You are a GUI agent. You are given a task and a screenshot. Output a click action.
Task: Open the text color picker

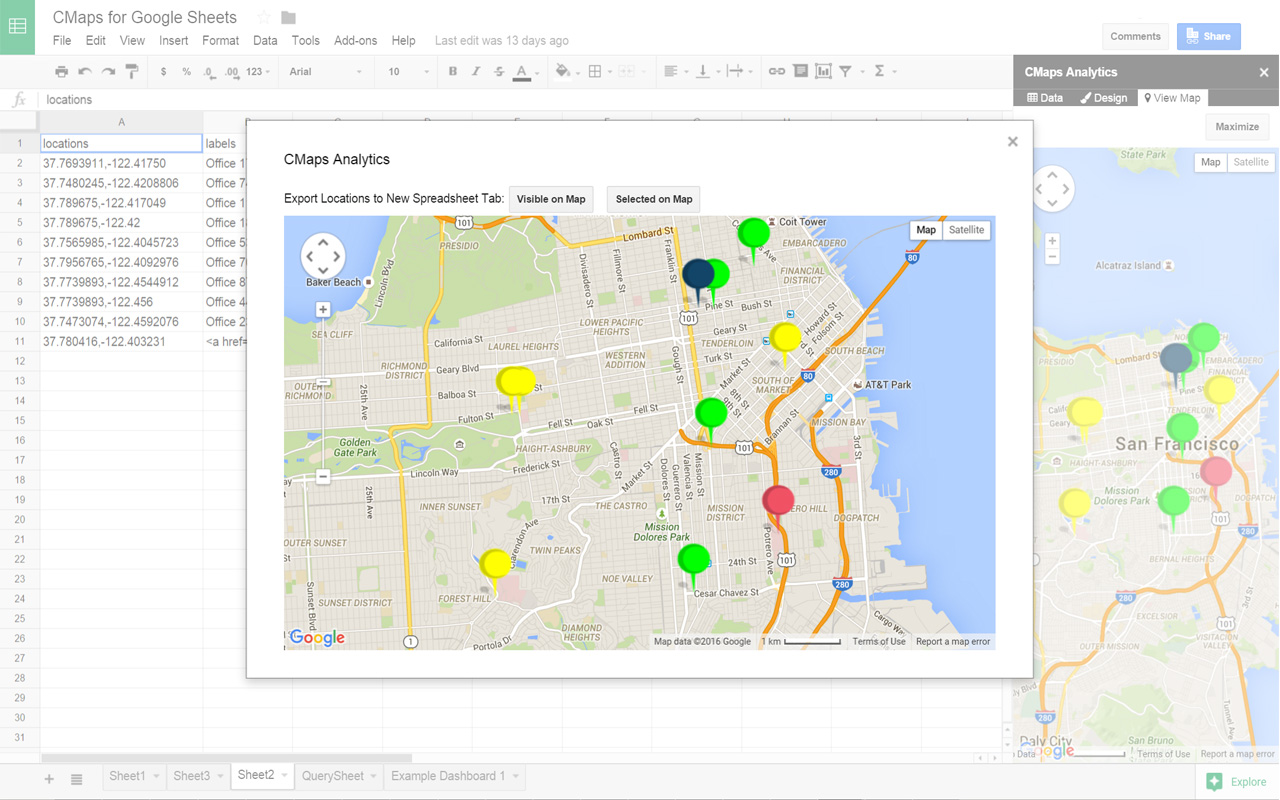pos(521,71)
